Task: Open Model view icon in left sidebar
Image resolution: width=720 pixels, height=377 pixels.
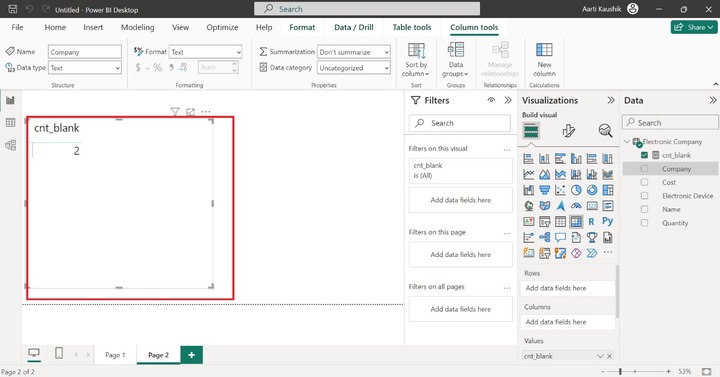Action: click(10, 145)
